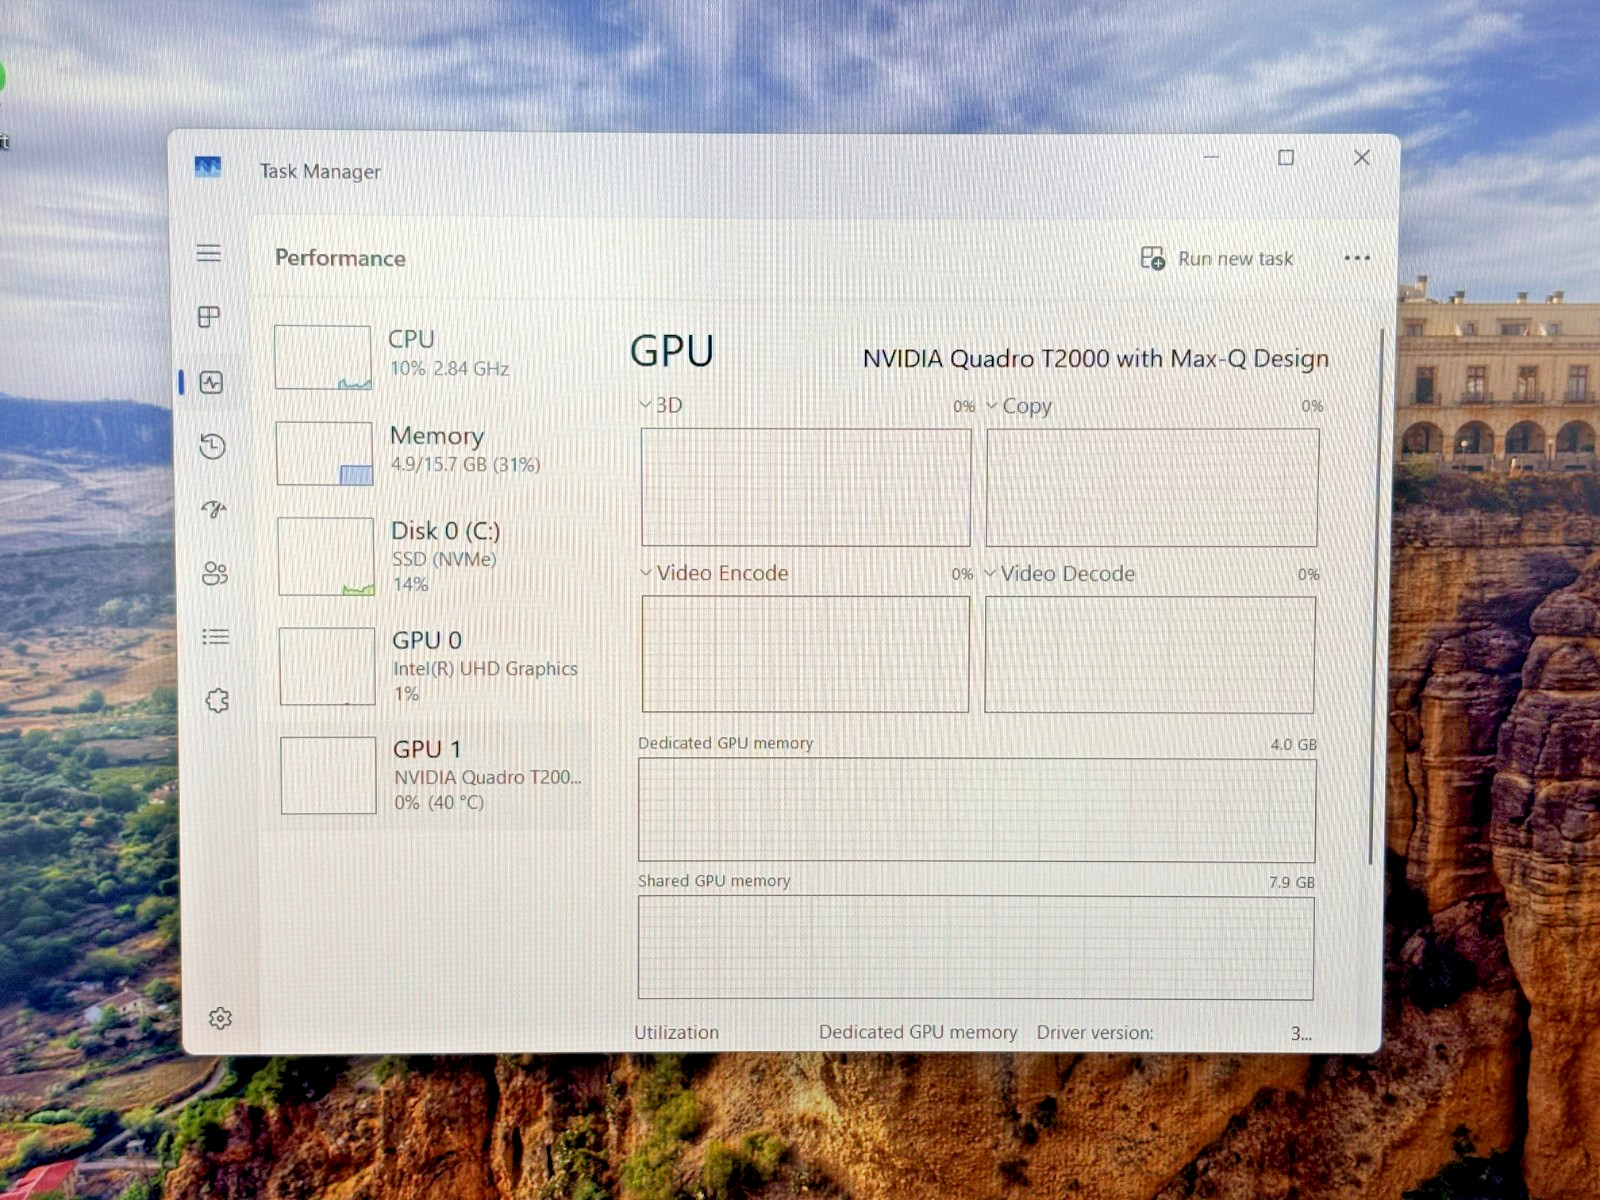
Task: Expand the Copy engine dropdown
Action: point(1018,406)
